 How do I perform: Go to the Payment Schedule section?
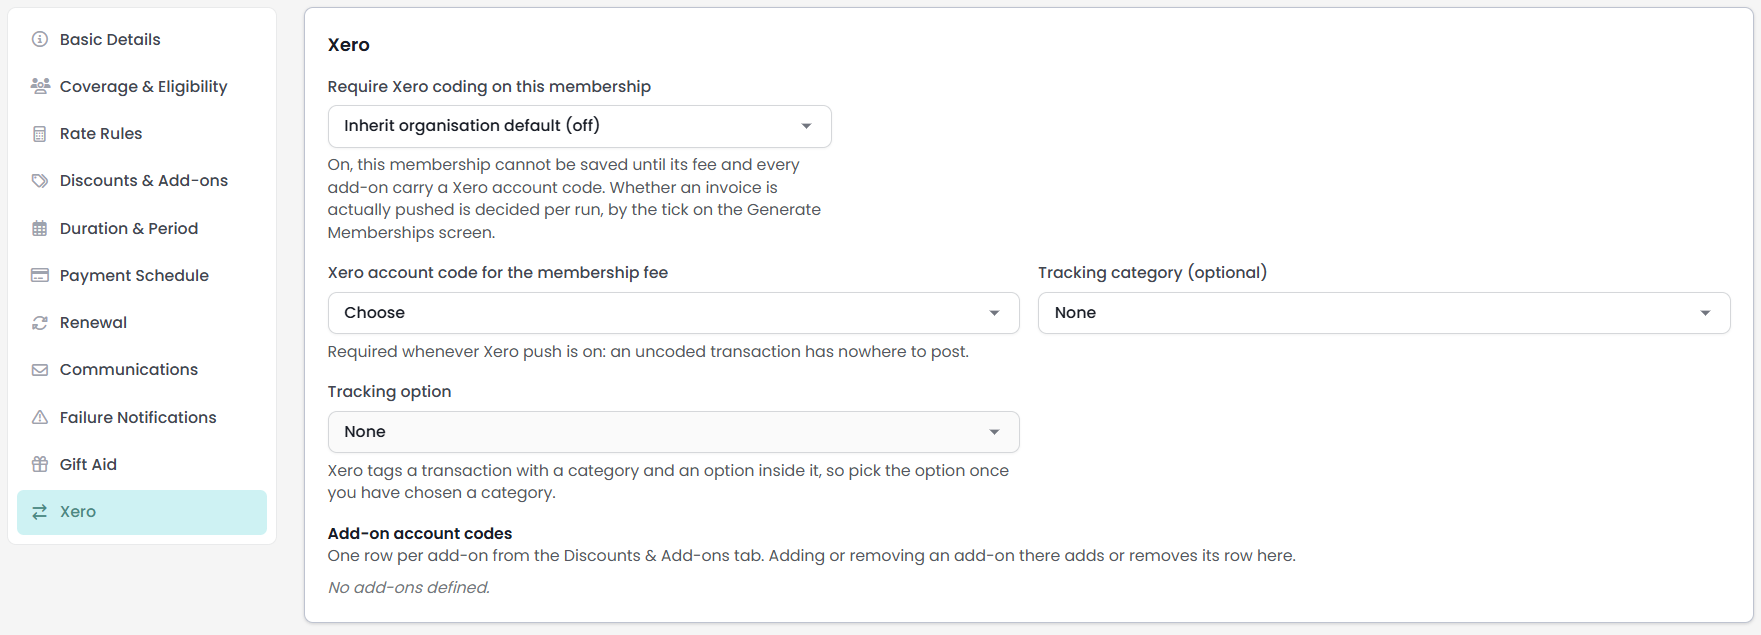tap(142, 275)
